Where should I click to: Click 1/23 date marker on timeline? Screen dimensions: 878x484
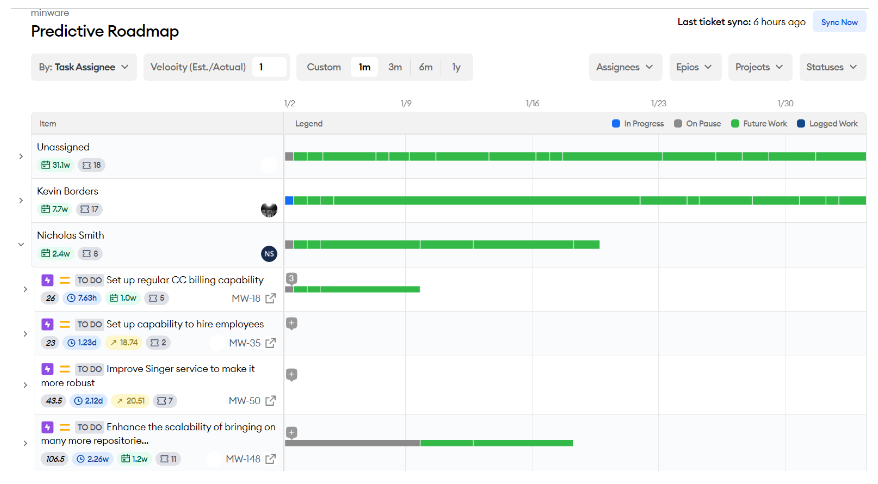pyautogui.click(x=658, y=104)
